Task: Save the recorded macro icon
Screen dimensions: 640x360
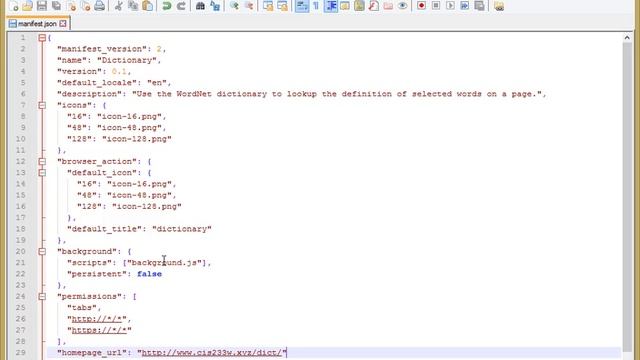Action: 480,6
